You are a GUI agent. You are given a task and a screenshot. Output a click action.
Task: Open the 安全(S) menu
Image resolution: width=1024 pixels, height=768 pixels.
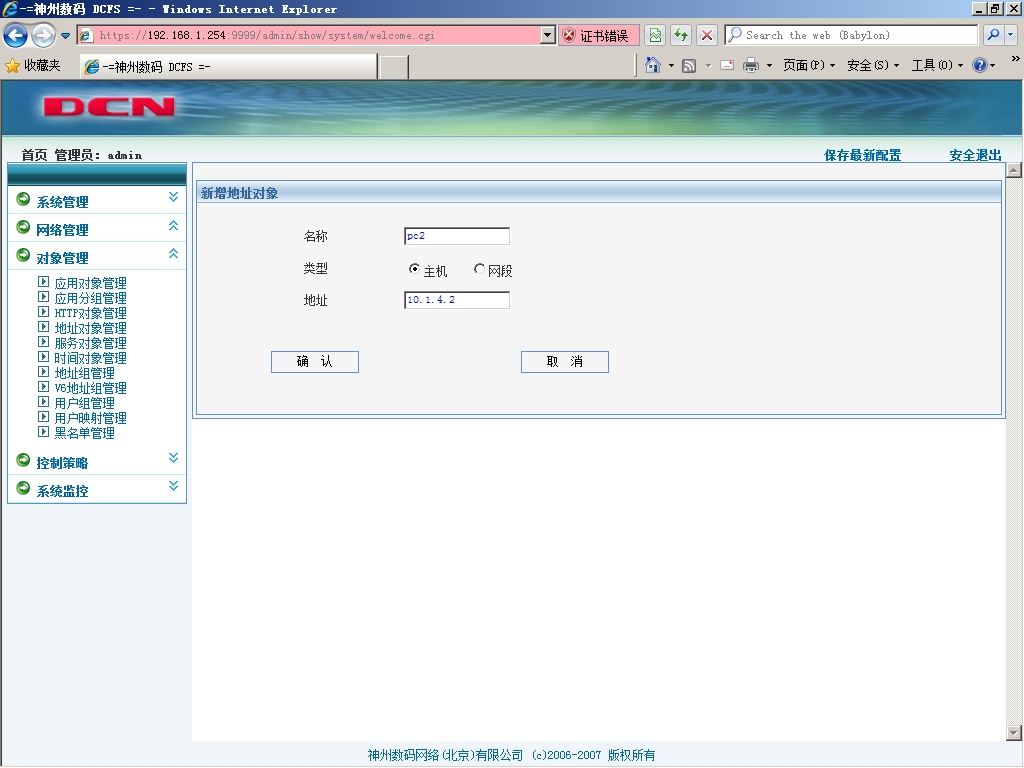tap(872, 65)
